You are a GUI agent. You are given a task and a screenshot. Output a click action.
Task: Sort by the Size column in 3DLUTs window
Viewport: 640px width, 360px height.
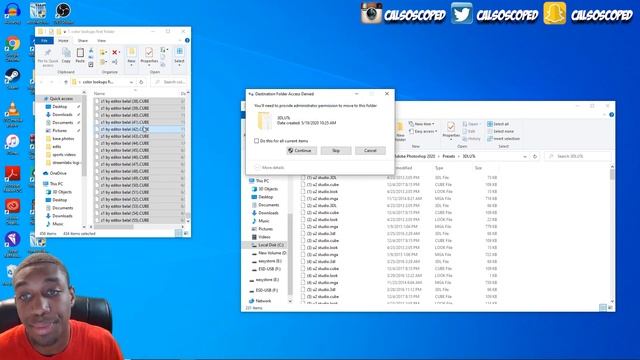point(478,168)
